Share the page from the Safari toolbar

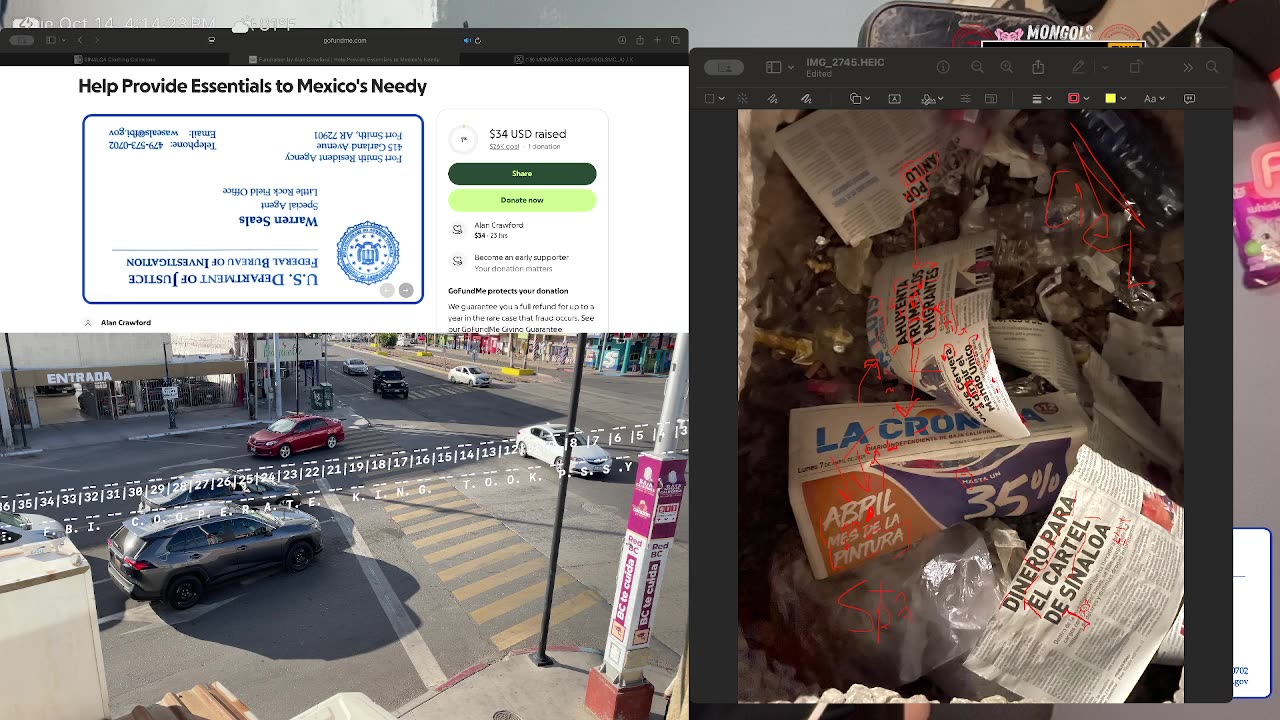pos(640,40)
